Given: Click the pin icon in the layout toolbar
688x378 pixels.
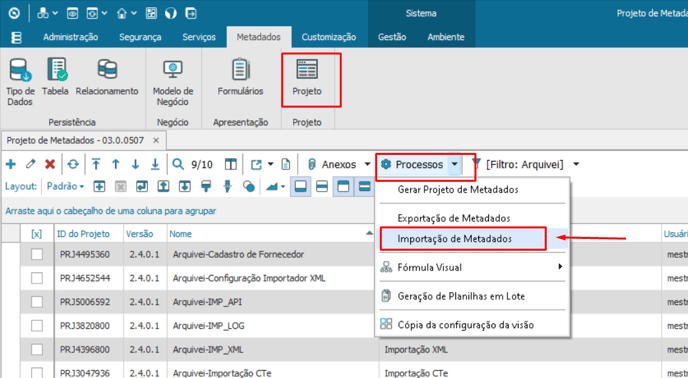Looking at the screenshot, I should click(227, 187).
